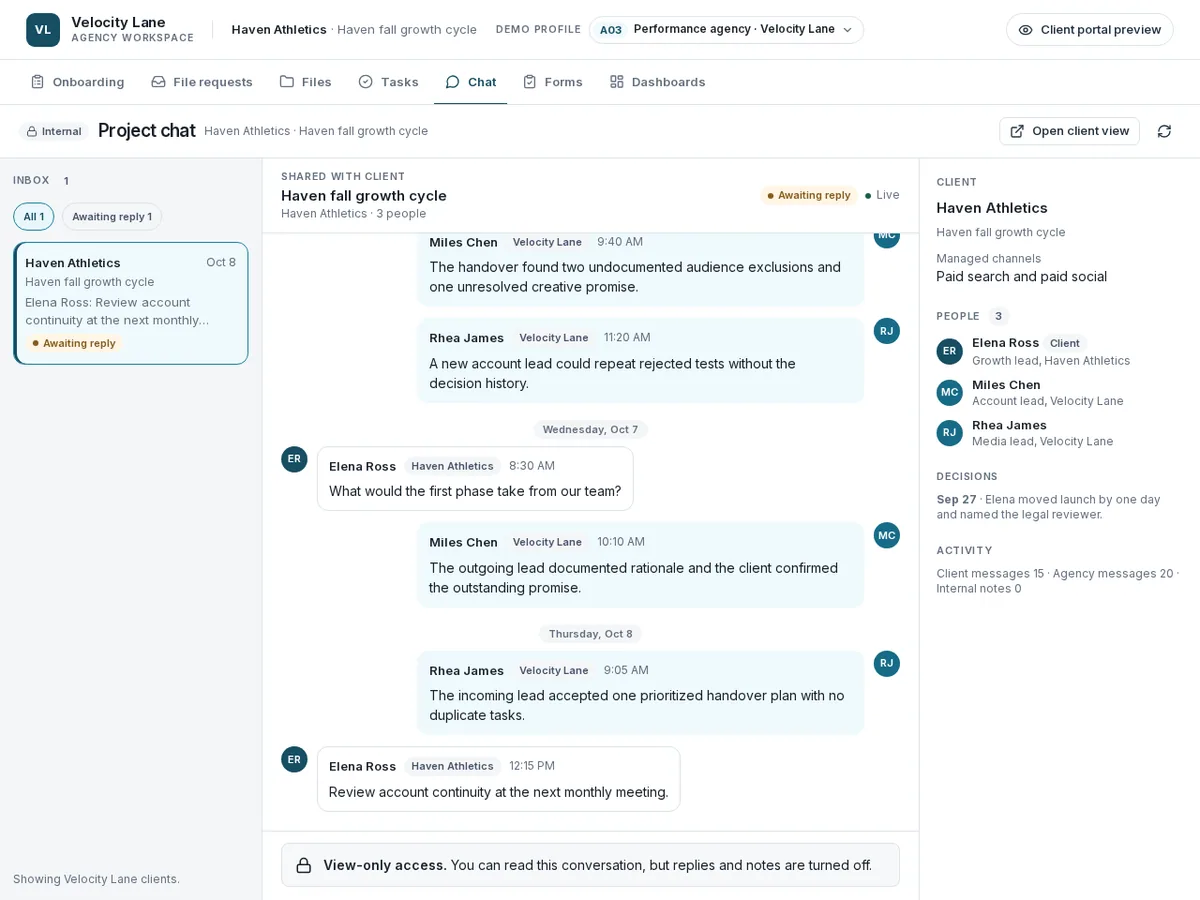Screen dimensions: 1200x900
Task: Click the VL Velocity Lane logo badge
Action: [x=43, y=30]
